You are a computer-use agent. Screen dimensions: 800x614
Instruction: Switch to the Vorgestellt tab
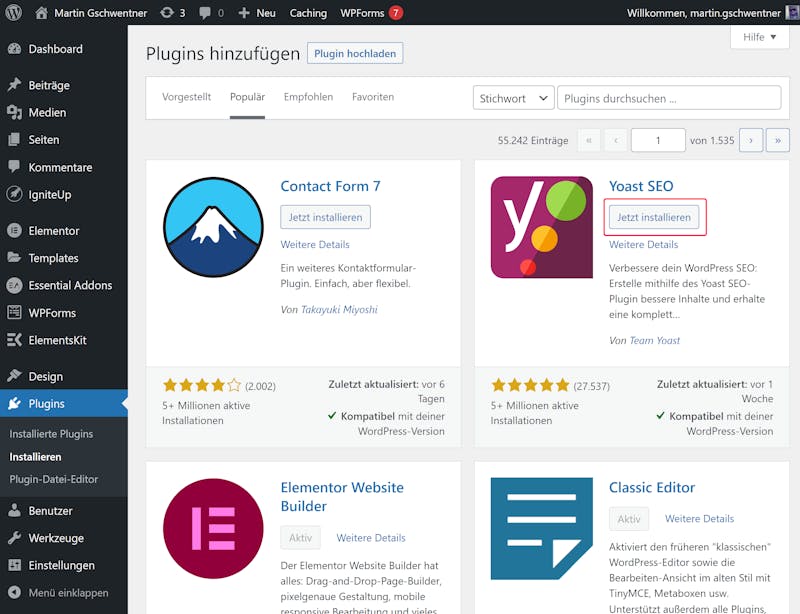coord(187,97)
